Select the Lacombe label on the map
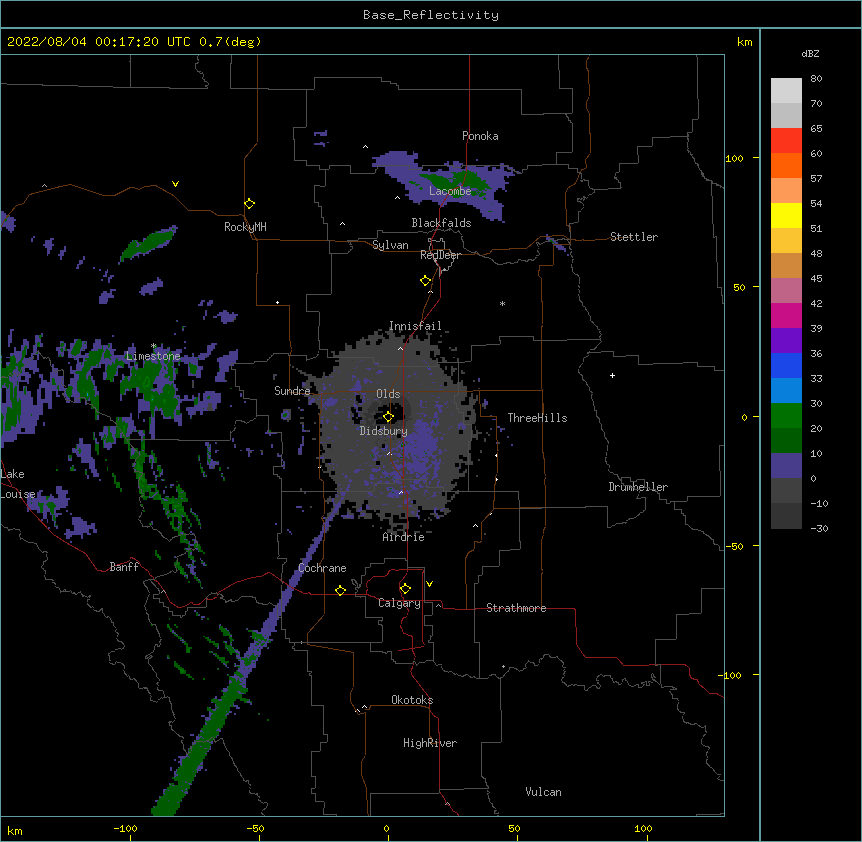 pos(450,191)
